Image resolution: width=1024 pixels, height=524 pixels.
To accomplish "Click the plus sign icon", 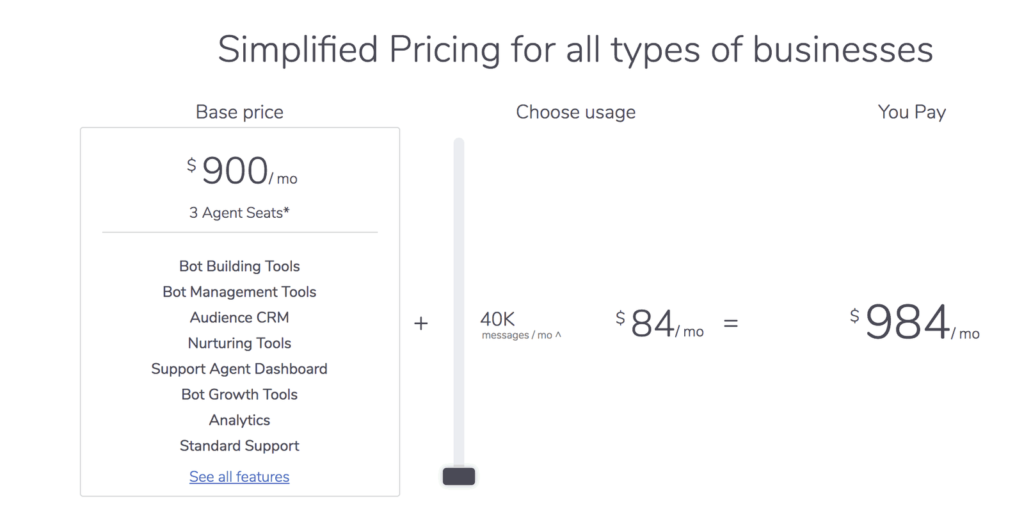I will pos(421,323).
